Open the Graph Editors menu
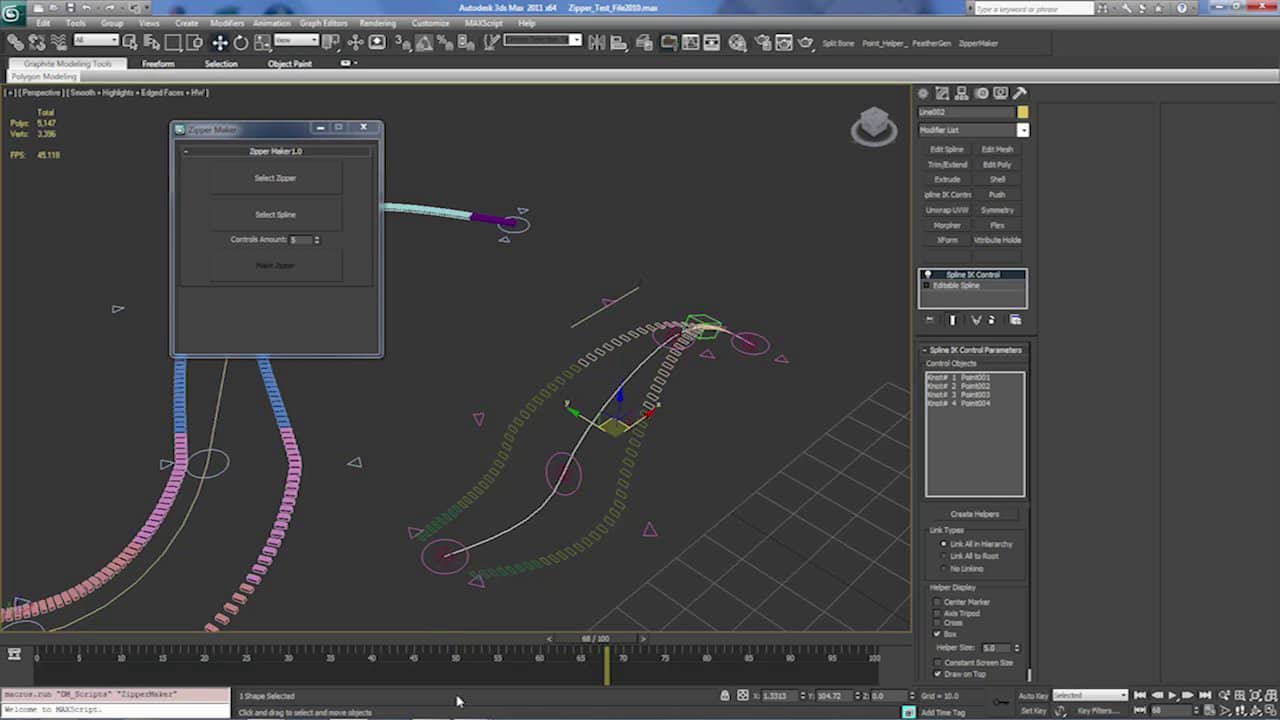 pos(323,23)
